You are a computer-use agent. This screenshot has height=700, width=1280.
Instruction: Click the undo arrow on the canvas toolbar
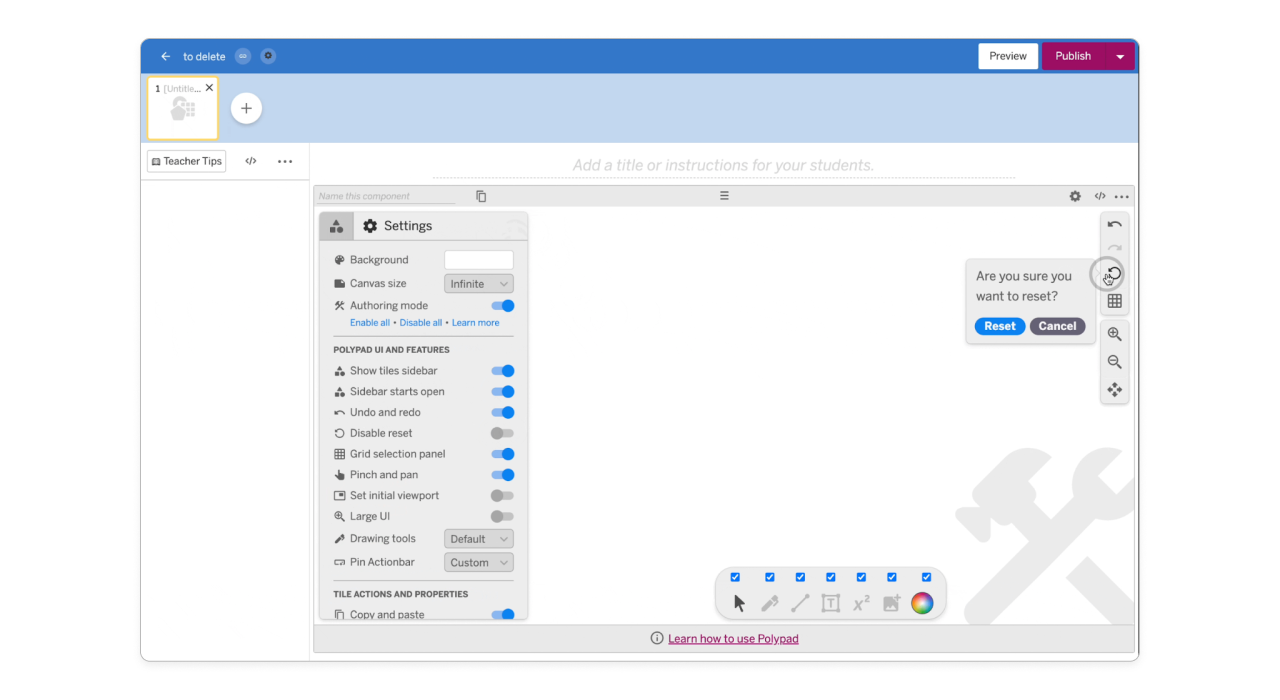coord(1114,224)
